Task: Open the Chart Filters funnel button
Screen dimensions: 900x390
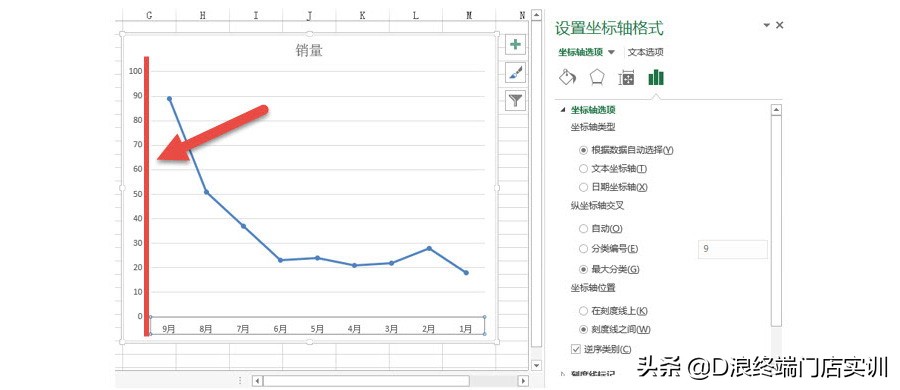Action: pos(515,101)
